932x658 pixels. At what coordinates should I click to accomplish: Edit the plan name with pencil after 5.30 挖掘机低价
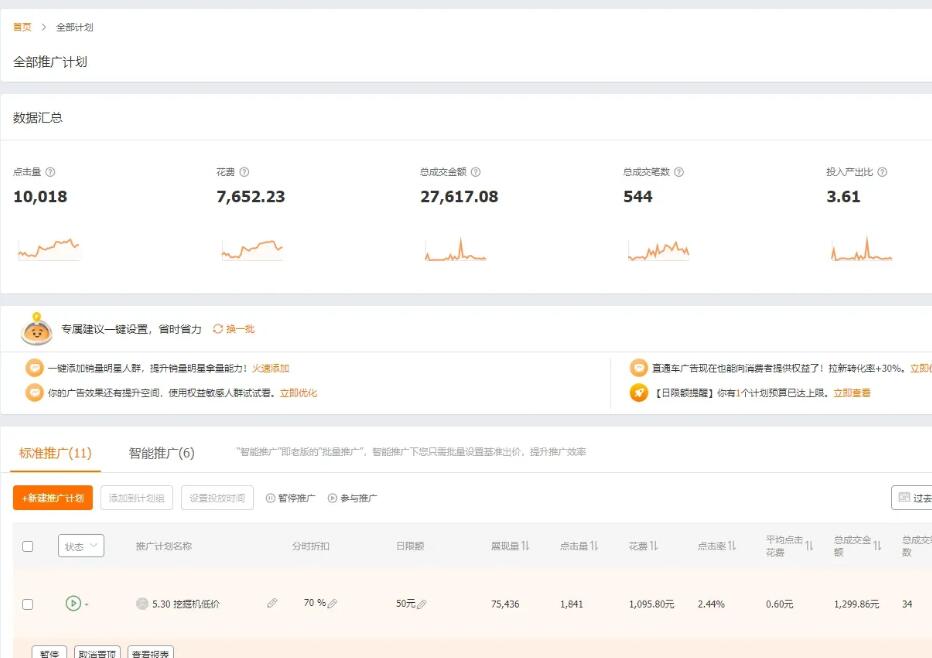(272, 603)
